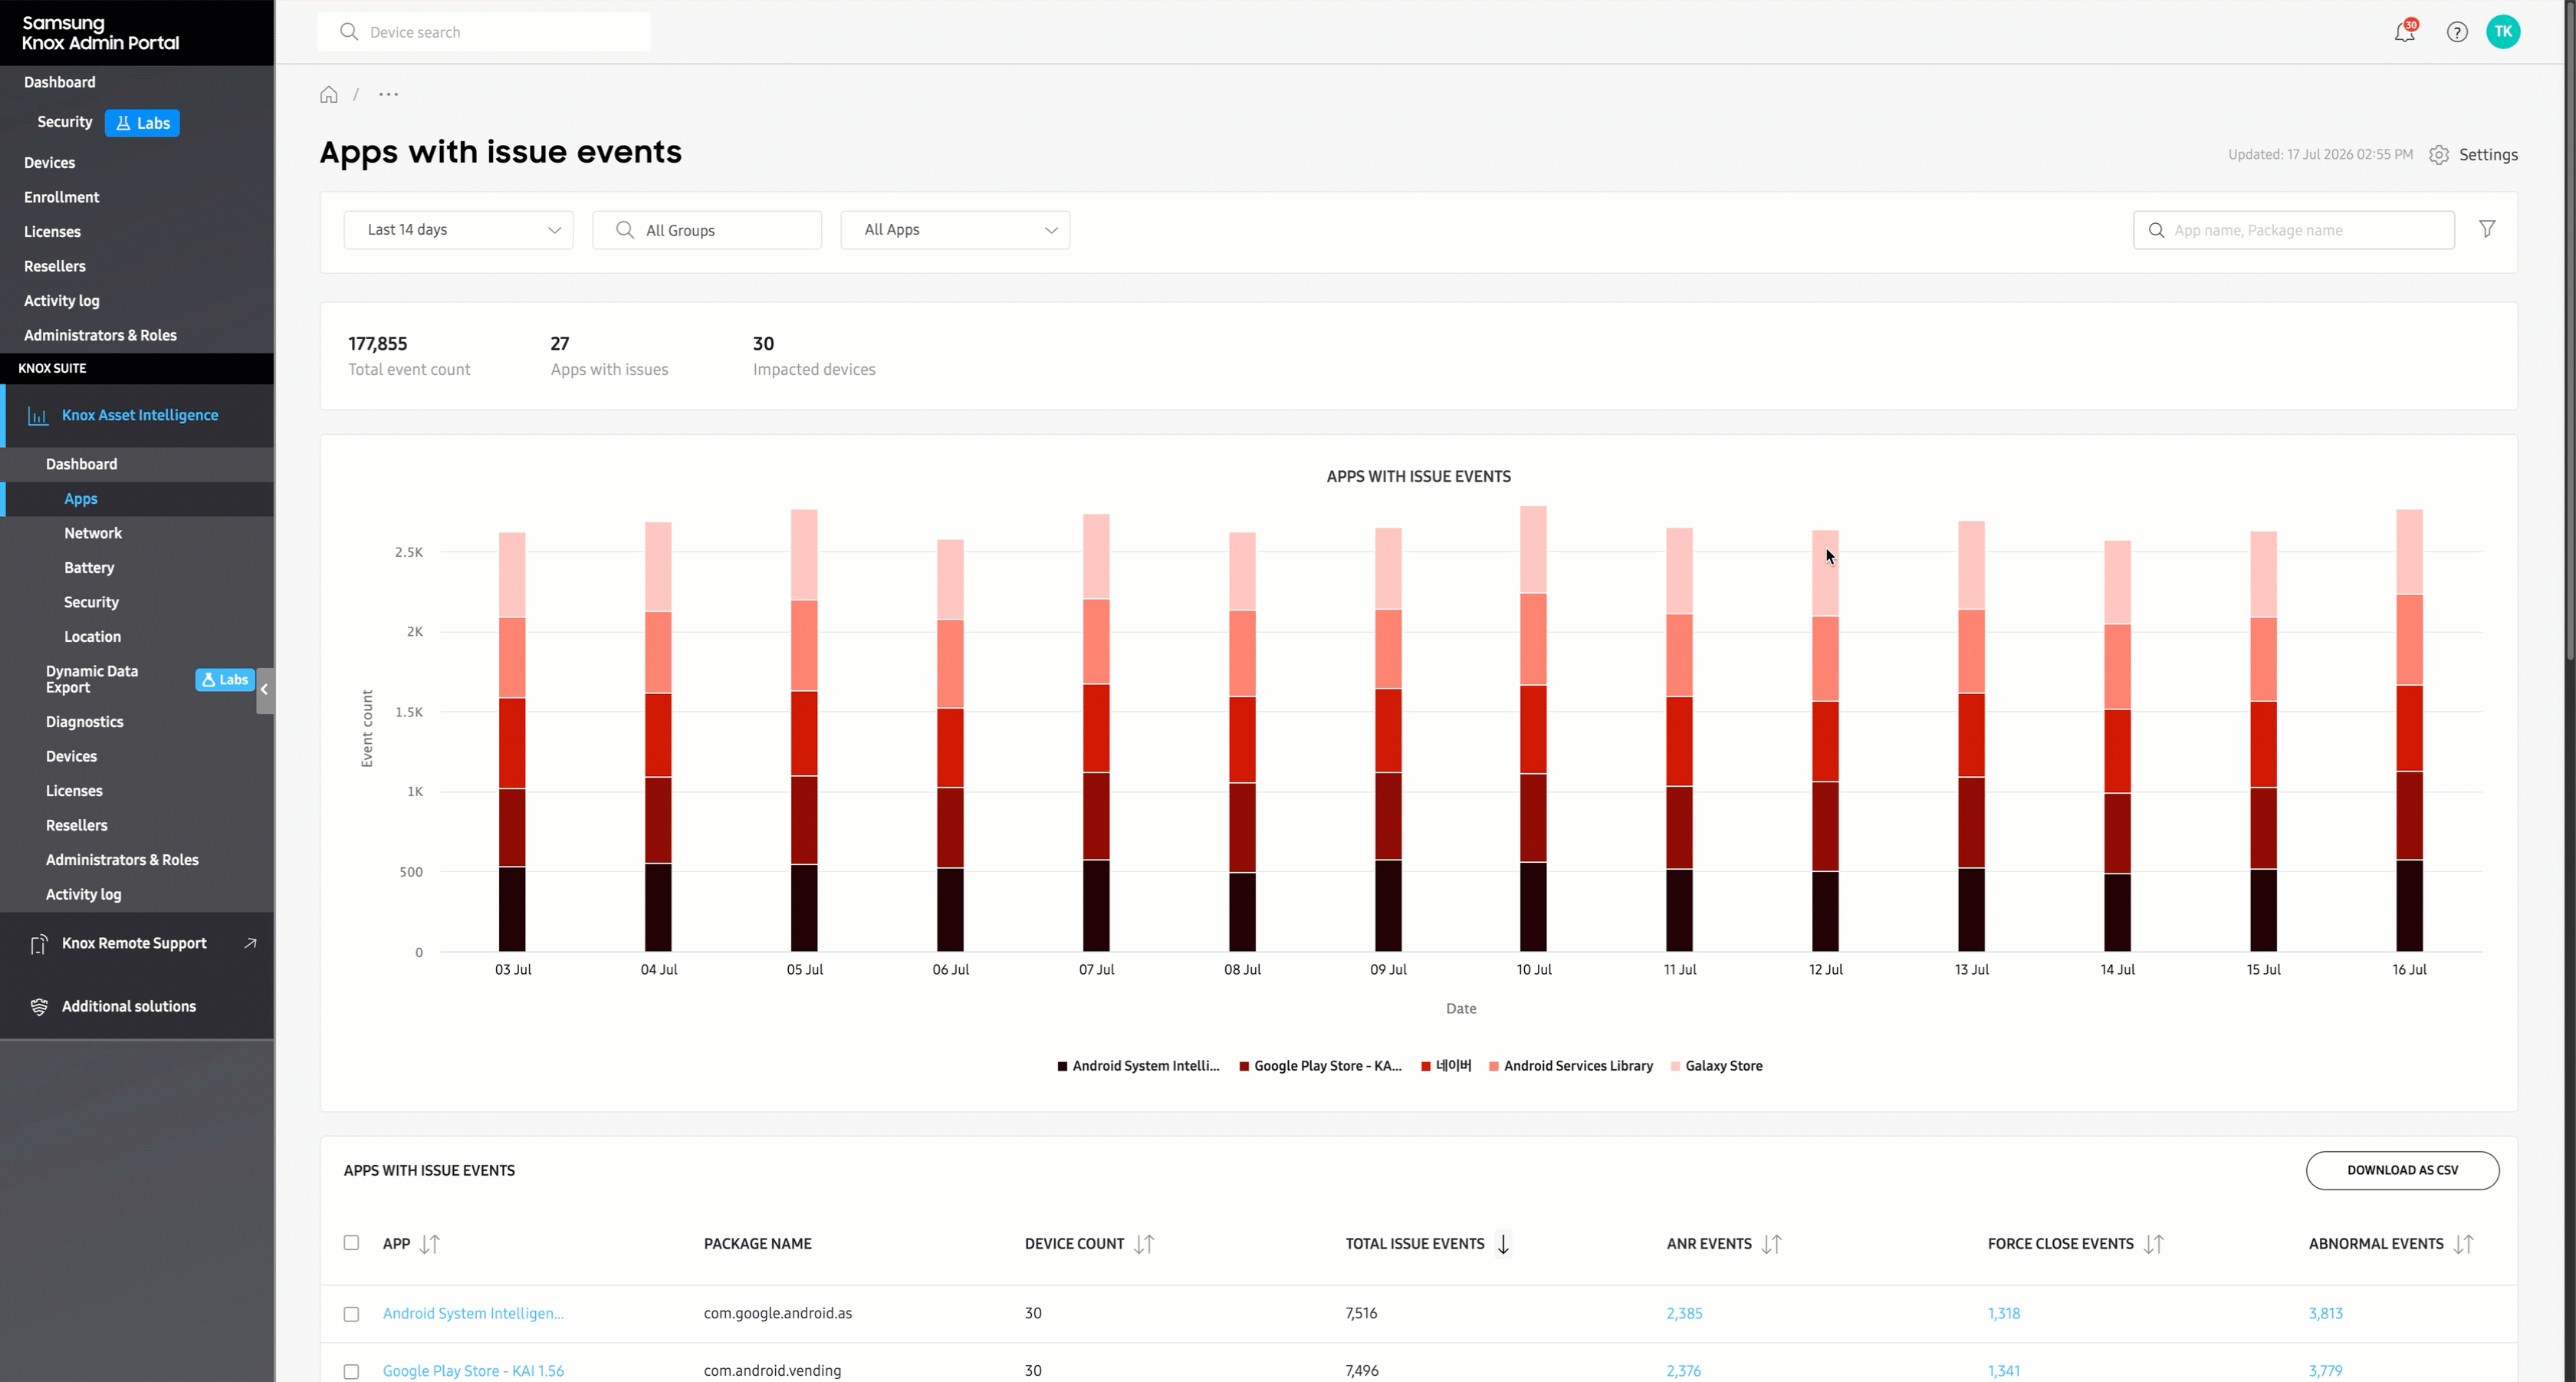The height and width of the screenshot is (1382, 2576).
Task: Click the Device search magnifier icon
Action: pos(349,32)
